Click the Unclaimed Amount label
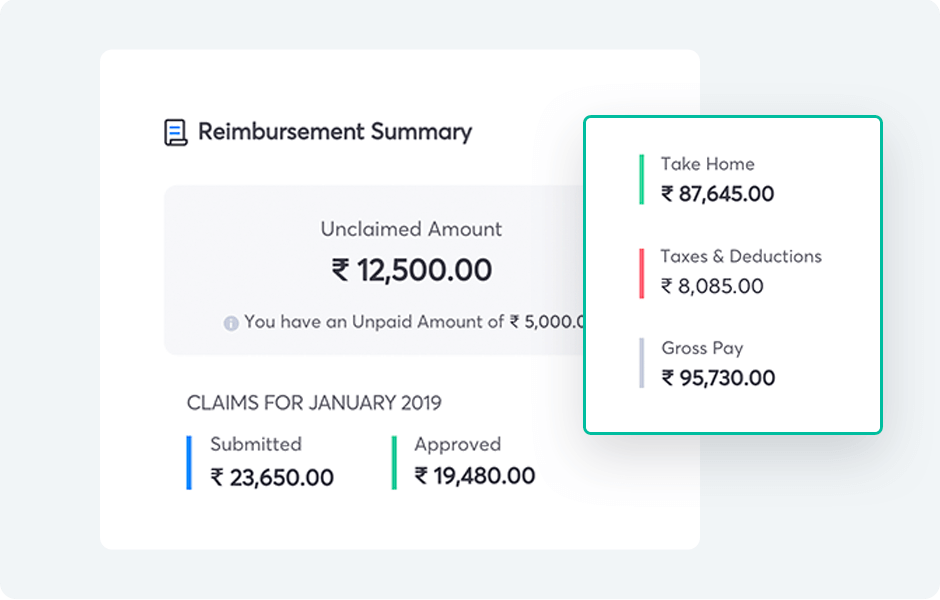The width and height of the screenshot is (940, 600). tap(411, 229)
